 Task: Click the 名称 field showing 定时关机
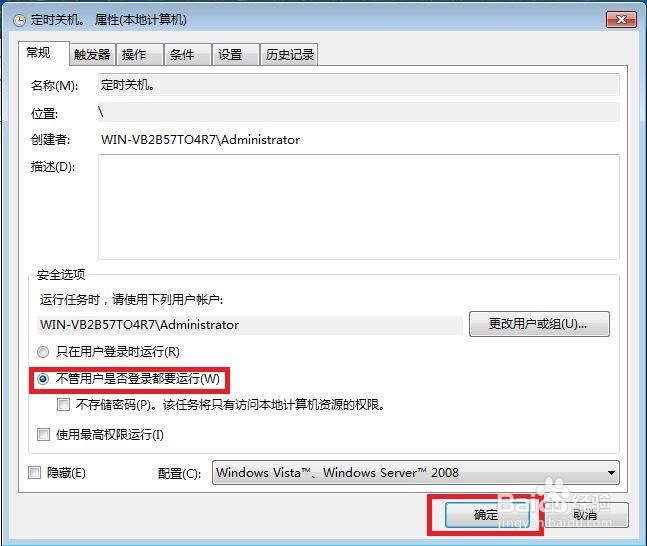pos(359,85)
